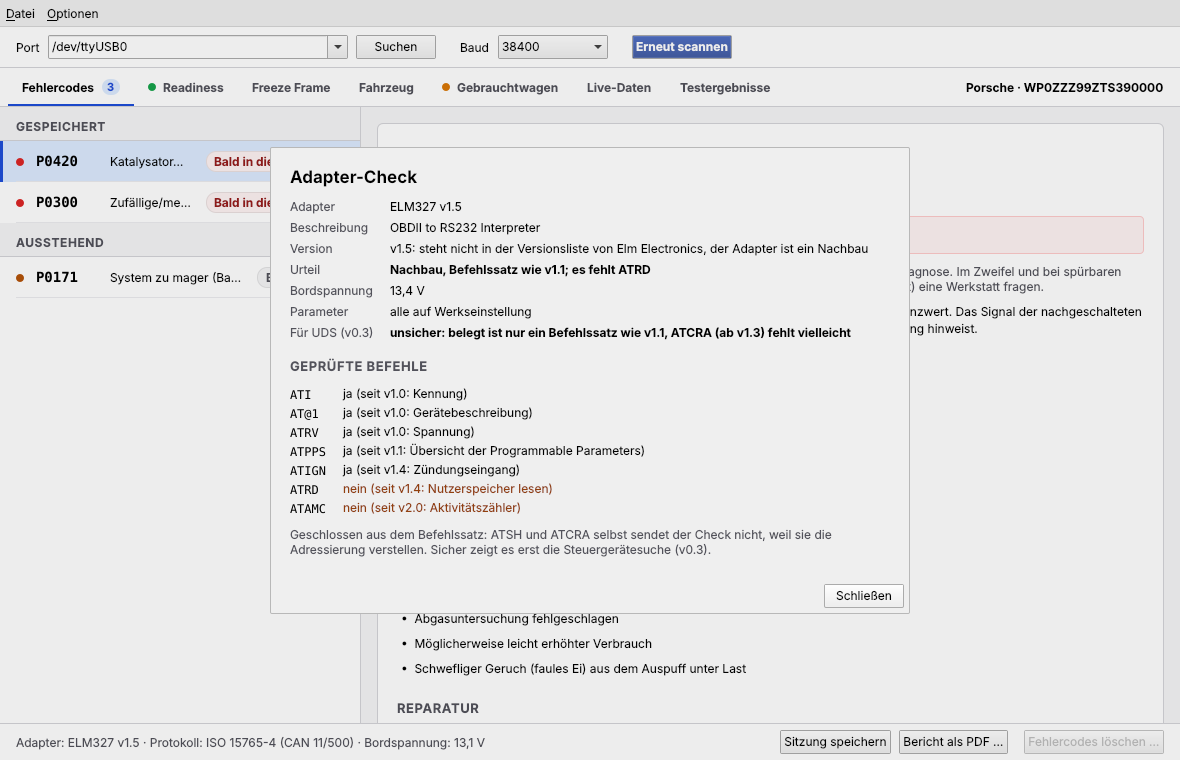The width and height of the screenshot is (1180, 760).
Task: Click the AUSSTEHEND section header
Action: (x=59, y=242)
